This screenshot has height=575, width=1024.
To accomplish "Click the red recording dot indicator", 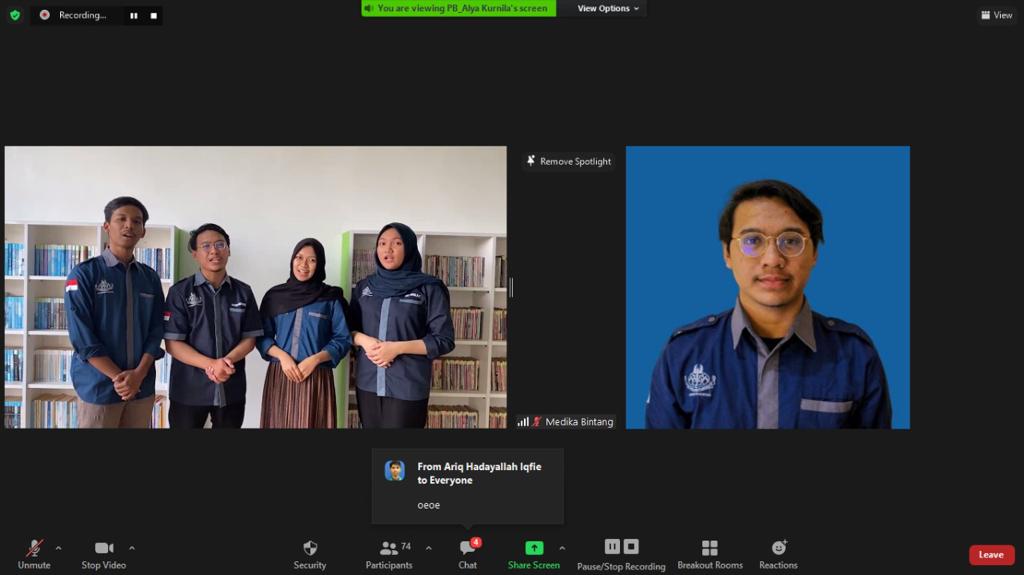I will click(44, 15).
